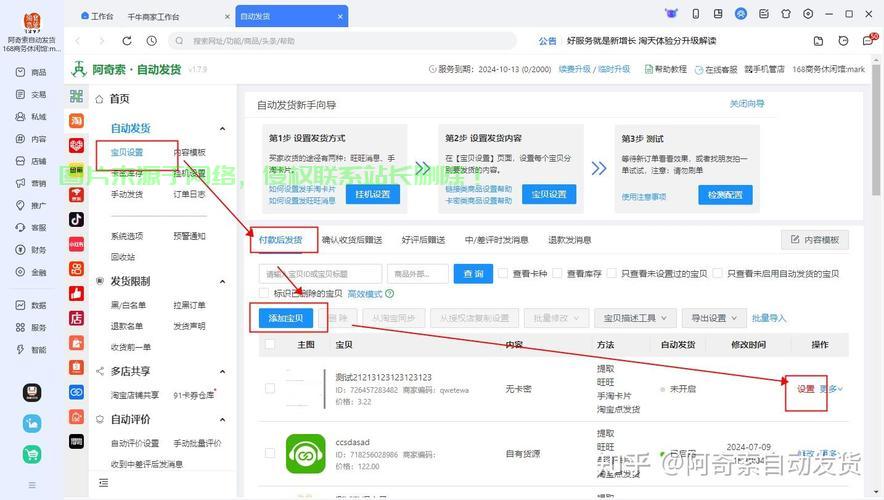Click the 检测配置 button in step 3
The image size is (884, 500).
click(x=725, y=194)
